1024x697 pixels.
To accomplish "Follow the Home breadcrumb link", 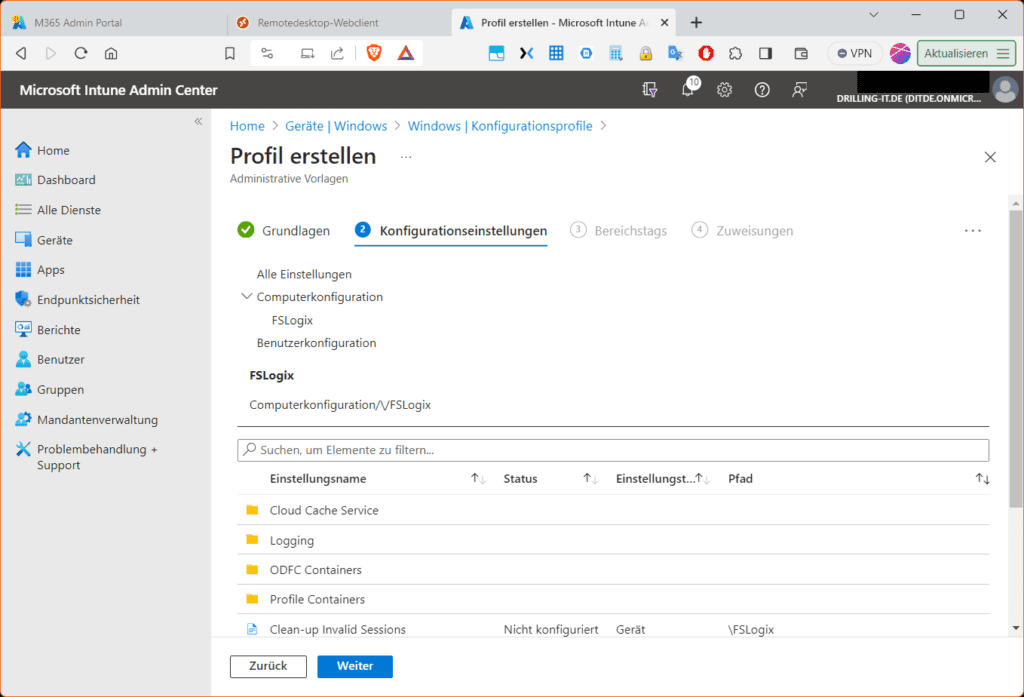I will 247,126.
